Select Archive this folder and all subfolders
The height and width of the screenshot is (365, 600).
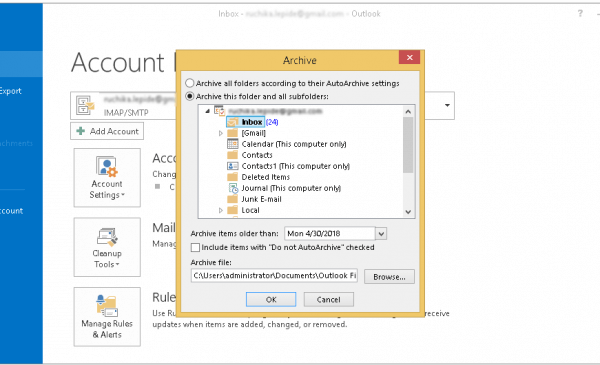(190, 96)
